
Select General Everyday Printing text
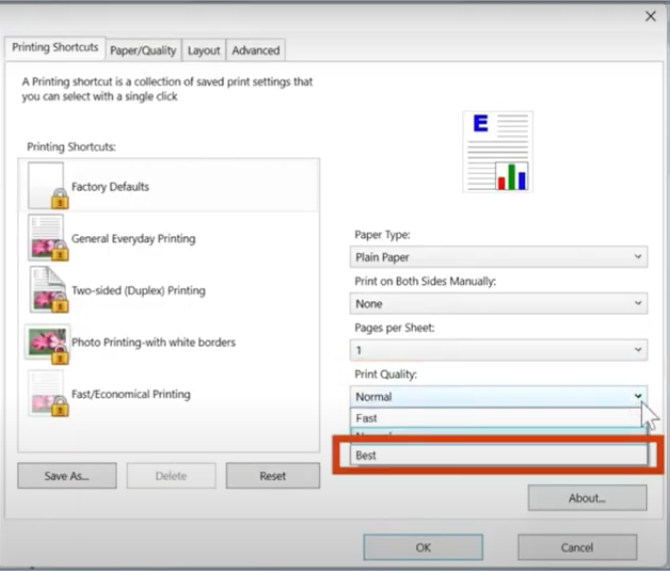(x=133, y=238)
